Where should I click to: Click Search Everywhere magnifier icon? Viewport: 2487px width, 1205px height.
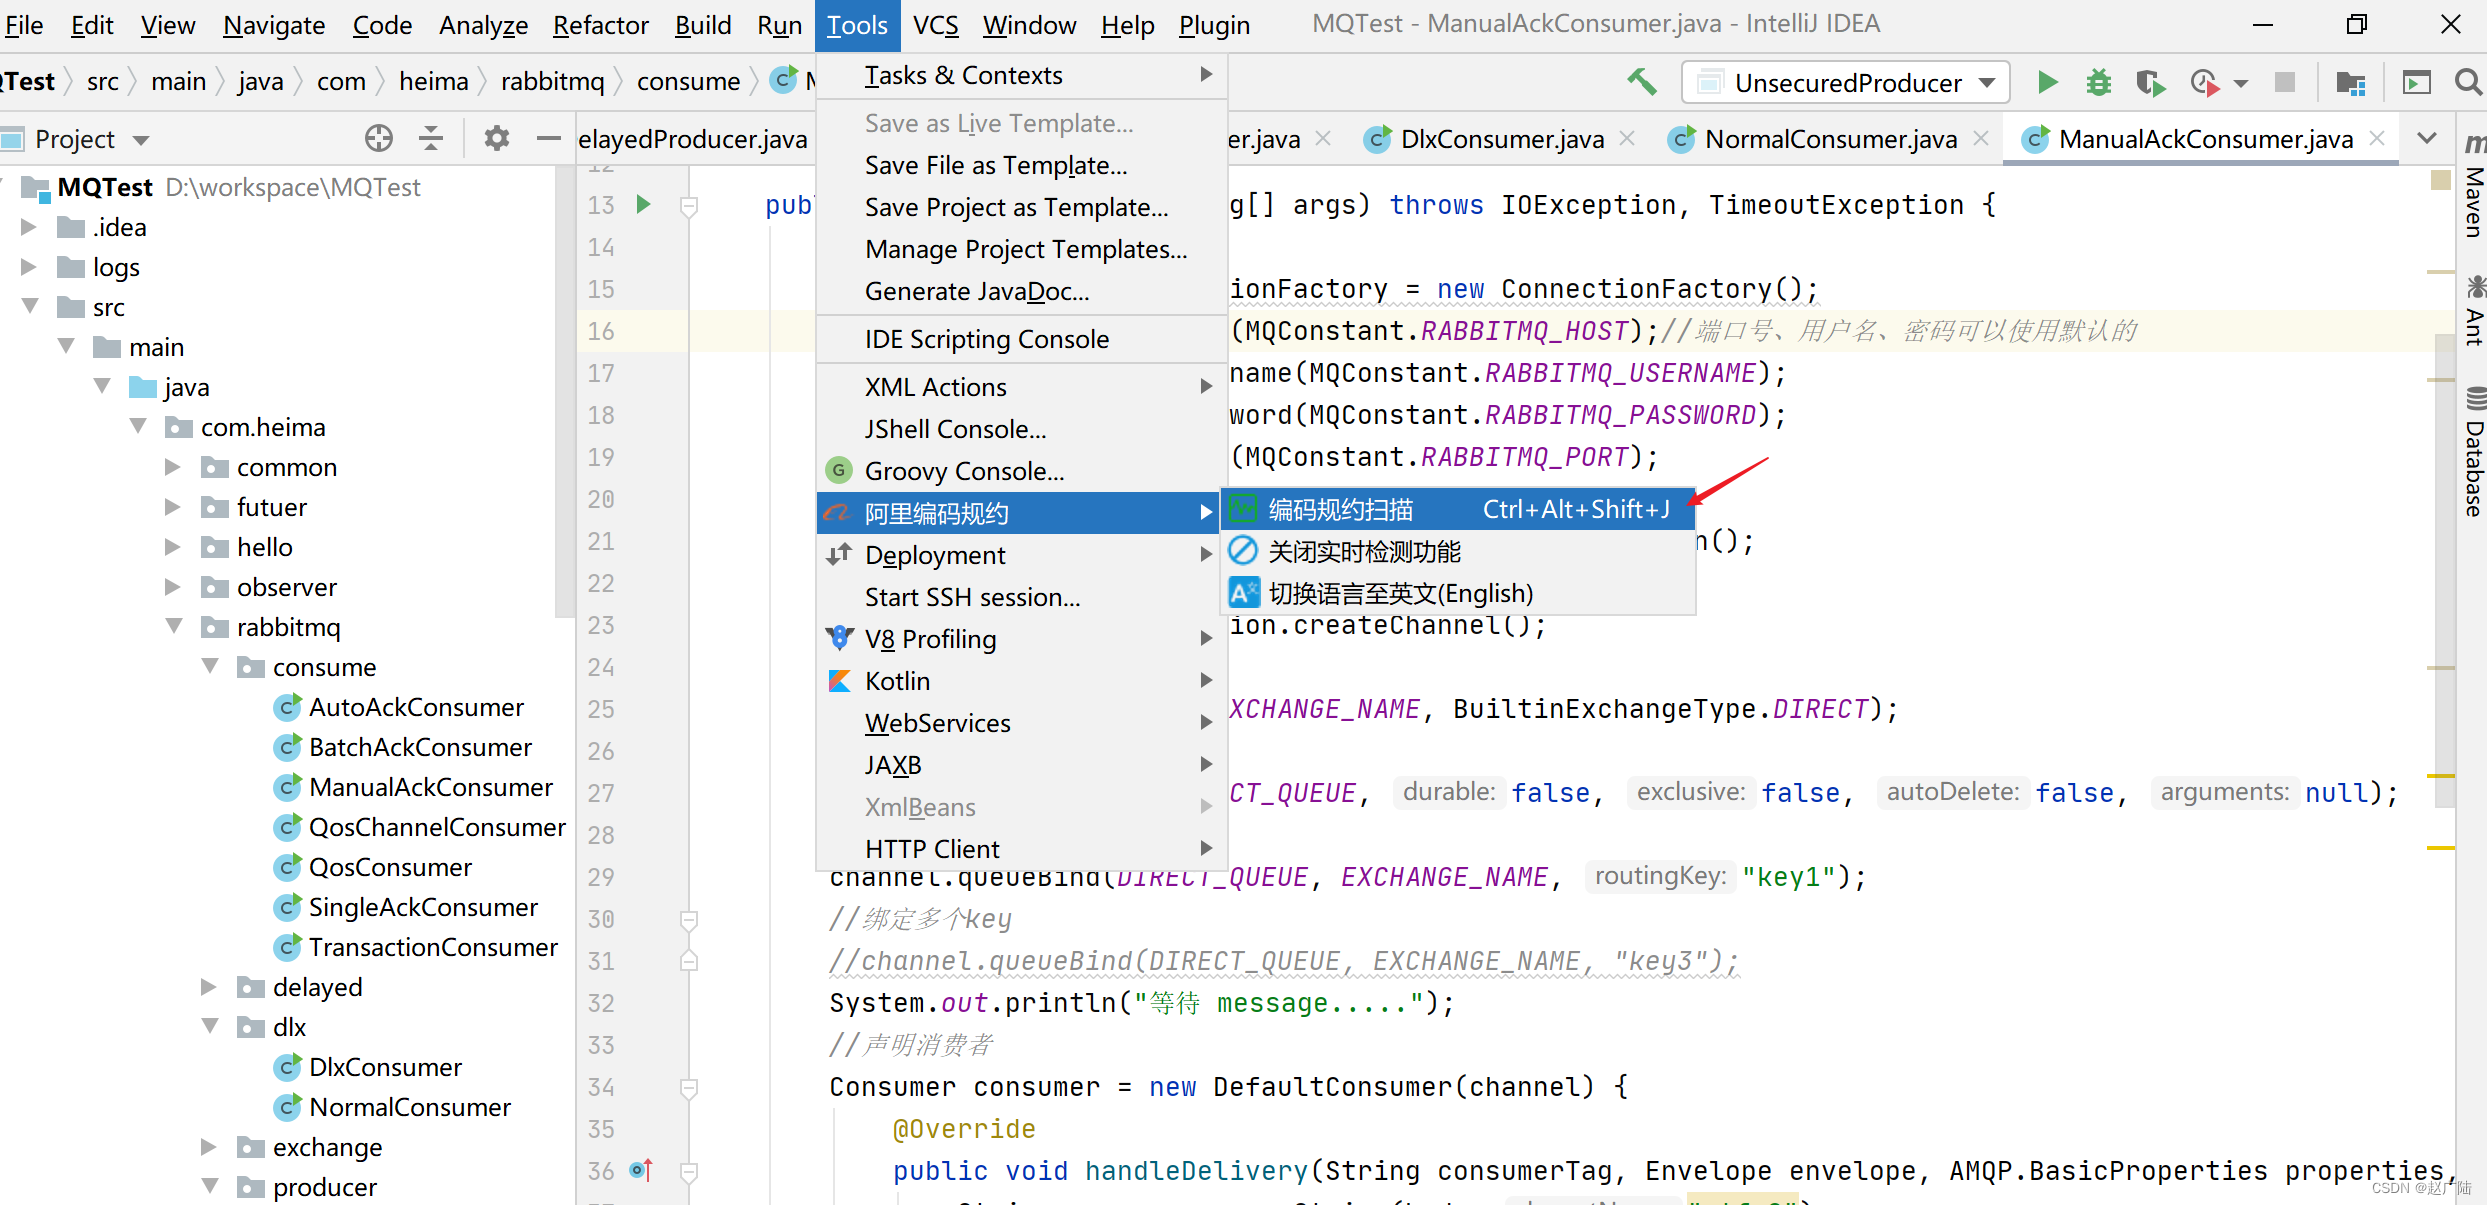coord(2468,82)
